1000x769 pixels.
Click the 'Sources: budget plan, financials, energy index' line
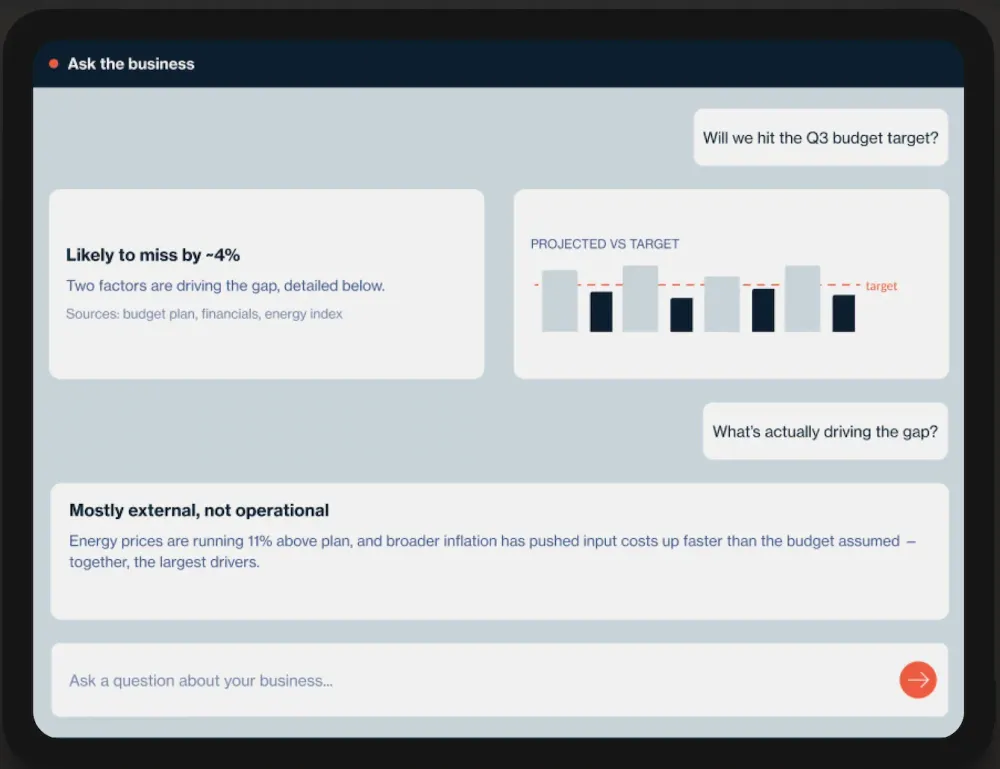[x=204, y=314]
